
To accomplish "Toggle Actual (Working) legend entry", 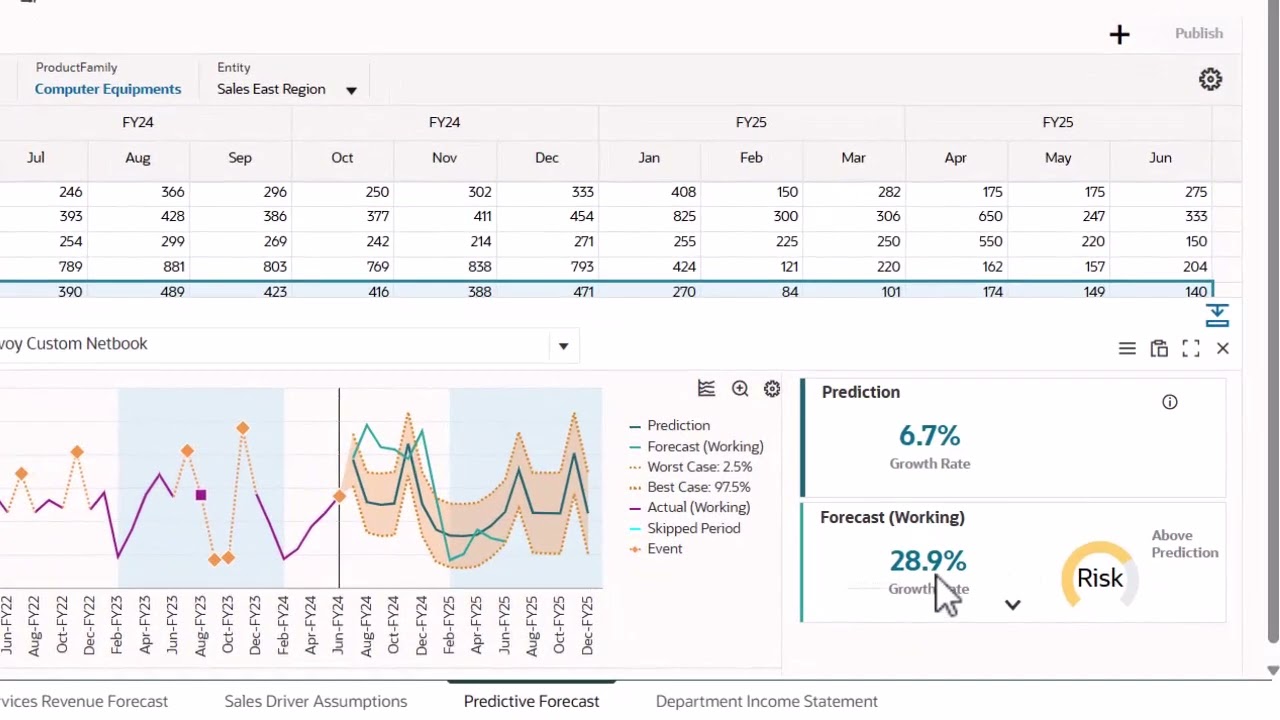I will [x=689, y=507].
